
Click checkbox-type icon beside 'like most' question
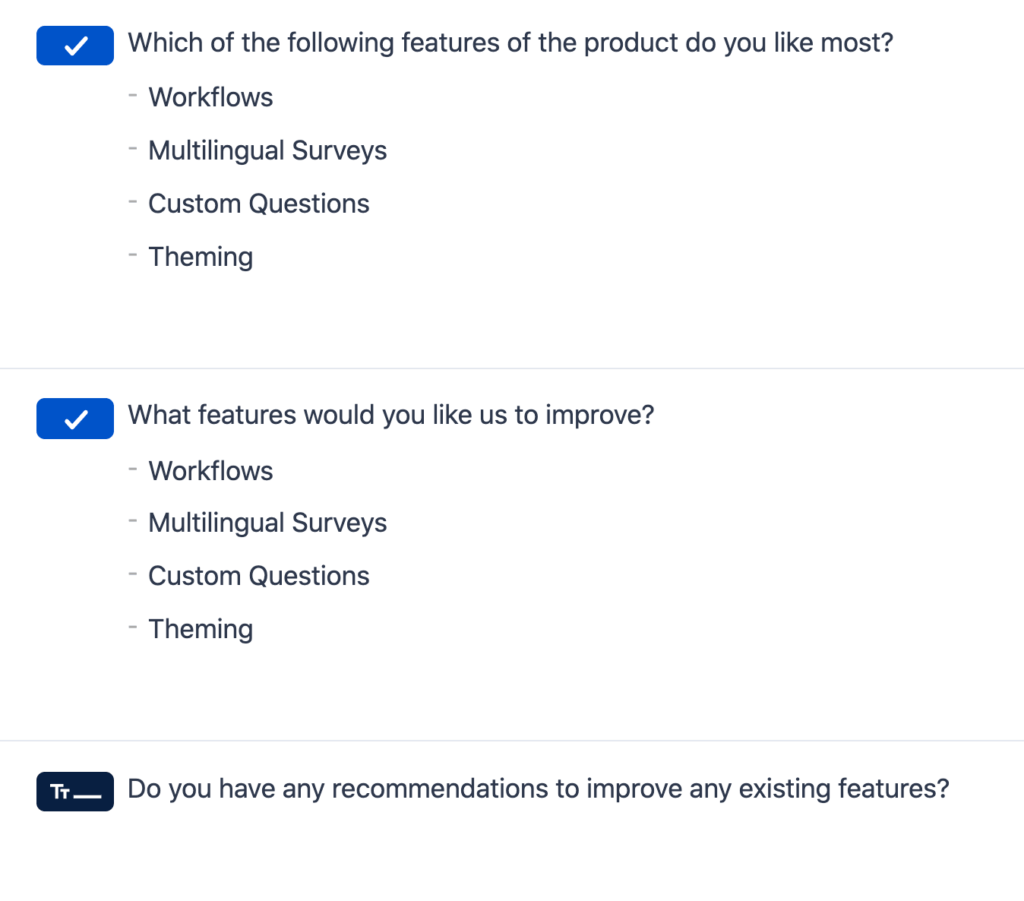coord(75,46)
